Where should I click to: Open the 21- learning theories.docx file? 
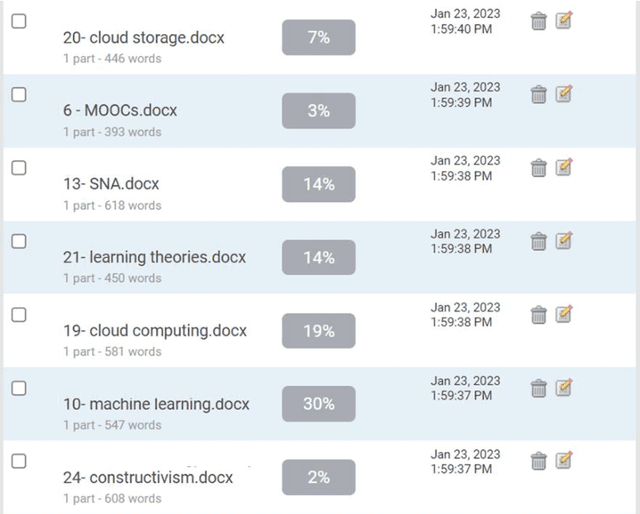pyautogui.click(x=154, y=258)
